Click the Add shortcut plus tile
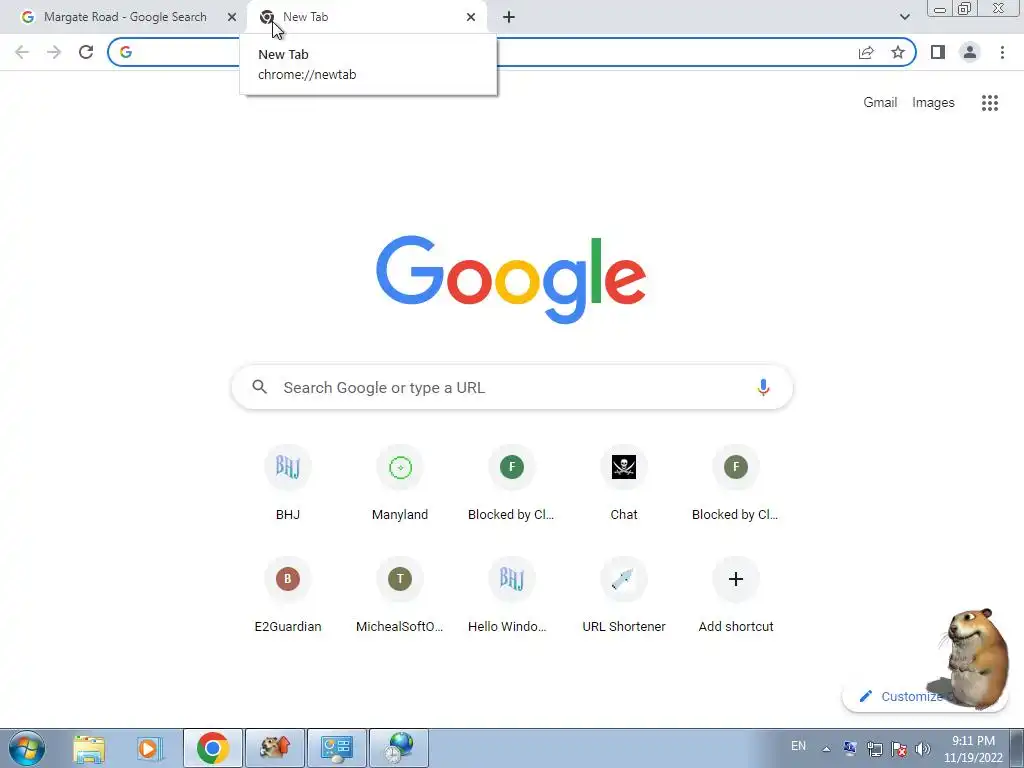This screenshot has height=768, width=1024. (736, 595)
